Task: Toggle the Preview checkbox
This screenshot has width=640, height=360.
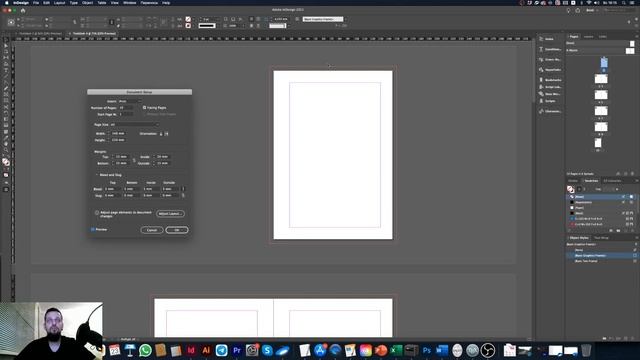Action: [x=93, y=229]
